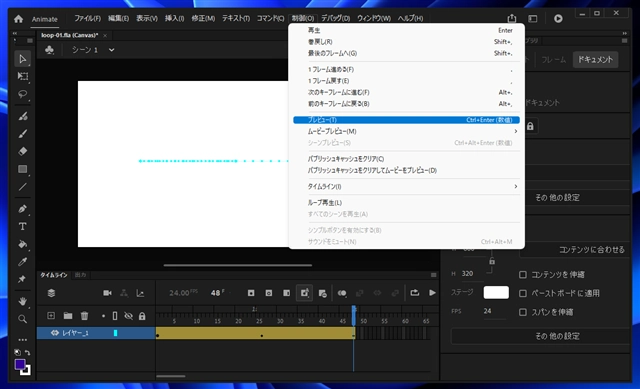This screenshot has height=389, width=640.
Task: Select the Eyedropper tool
Action: pos(23,262)
